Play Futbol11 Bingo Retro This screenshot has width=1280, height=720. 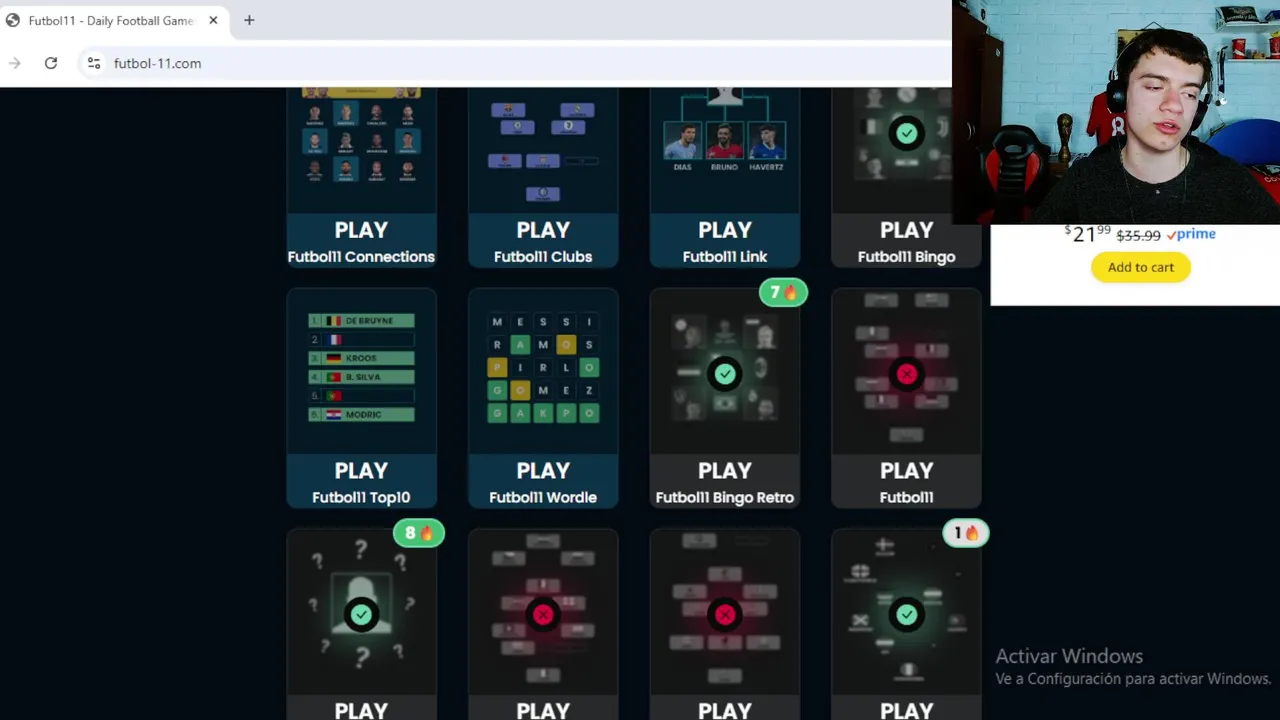click(725, 481)
